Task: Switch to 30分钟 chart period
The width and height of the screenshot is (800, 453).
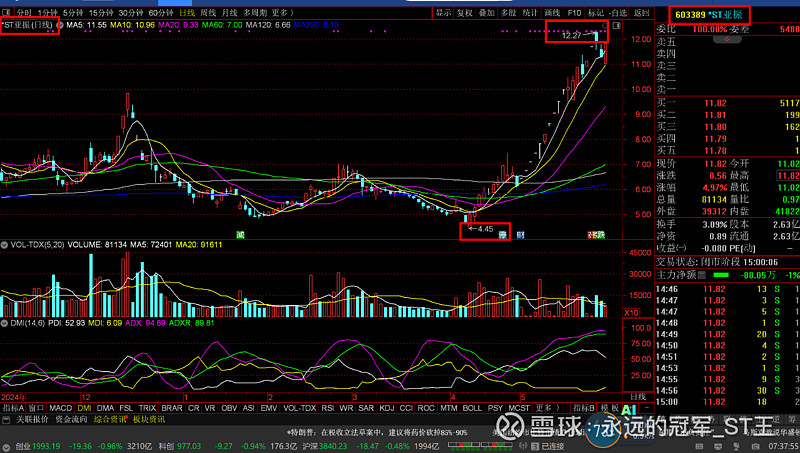Action: tap(131, 13)
